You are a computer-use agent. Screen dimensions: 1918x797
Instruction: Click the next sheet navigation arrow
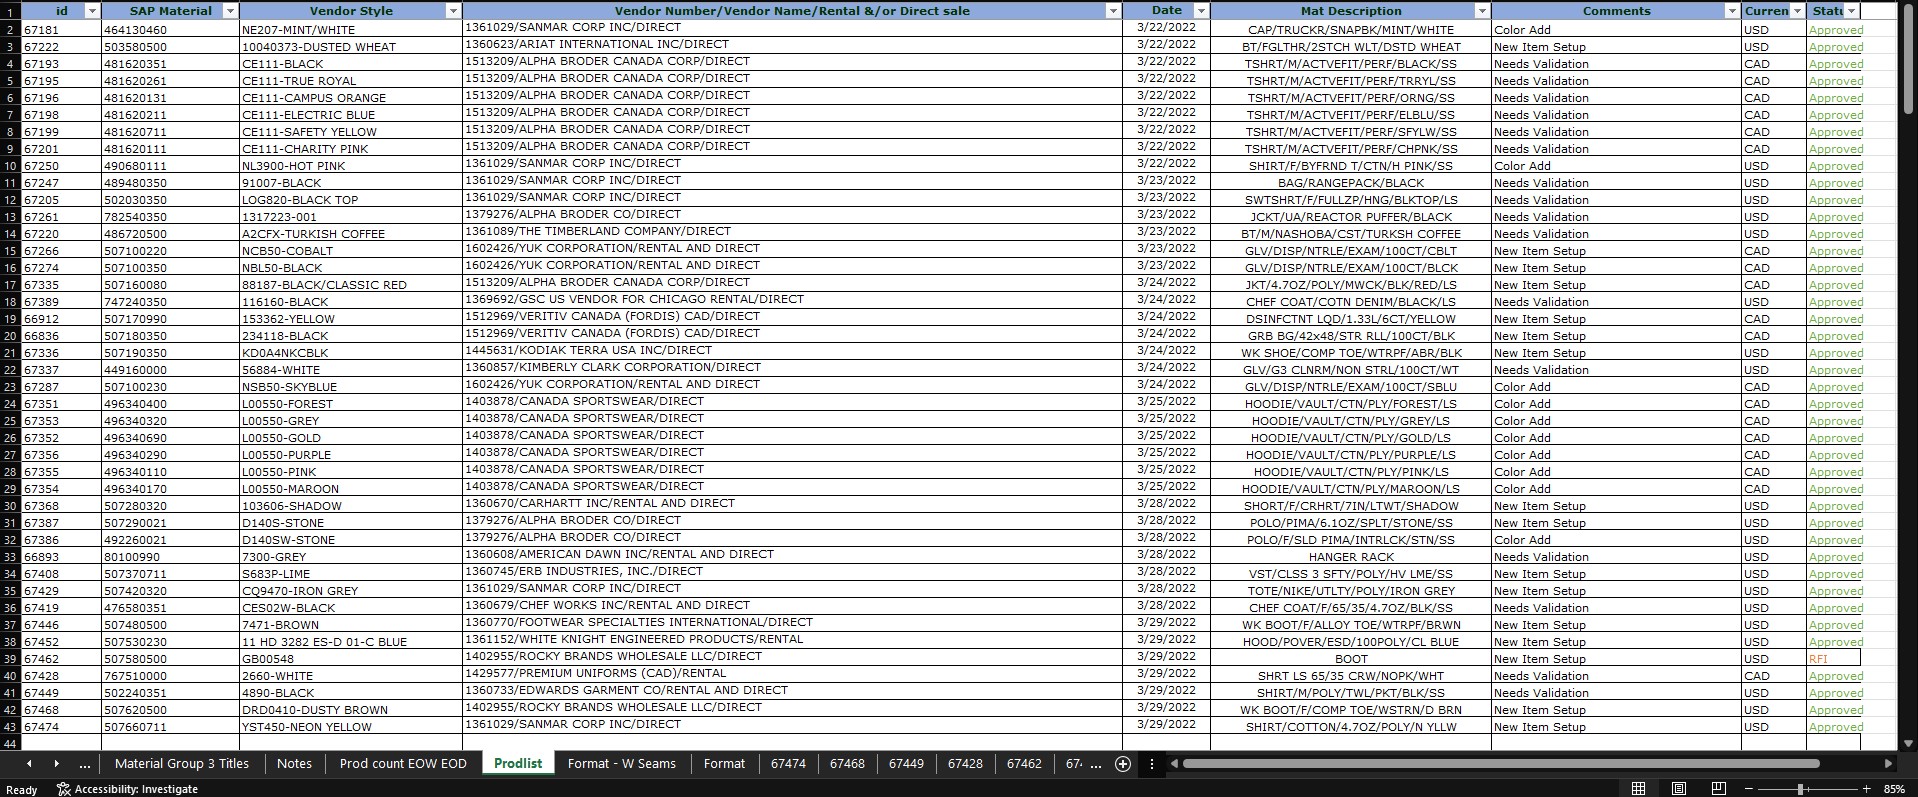tap(56, 763)
